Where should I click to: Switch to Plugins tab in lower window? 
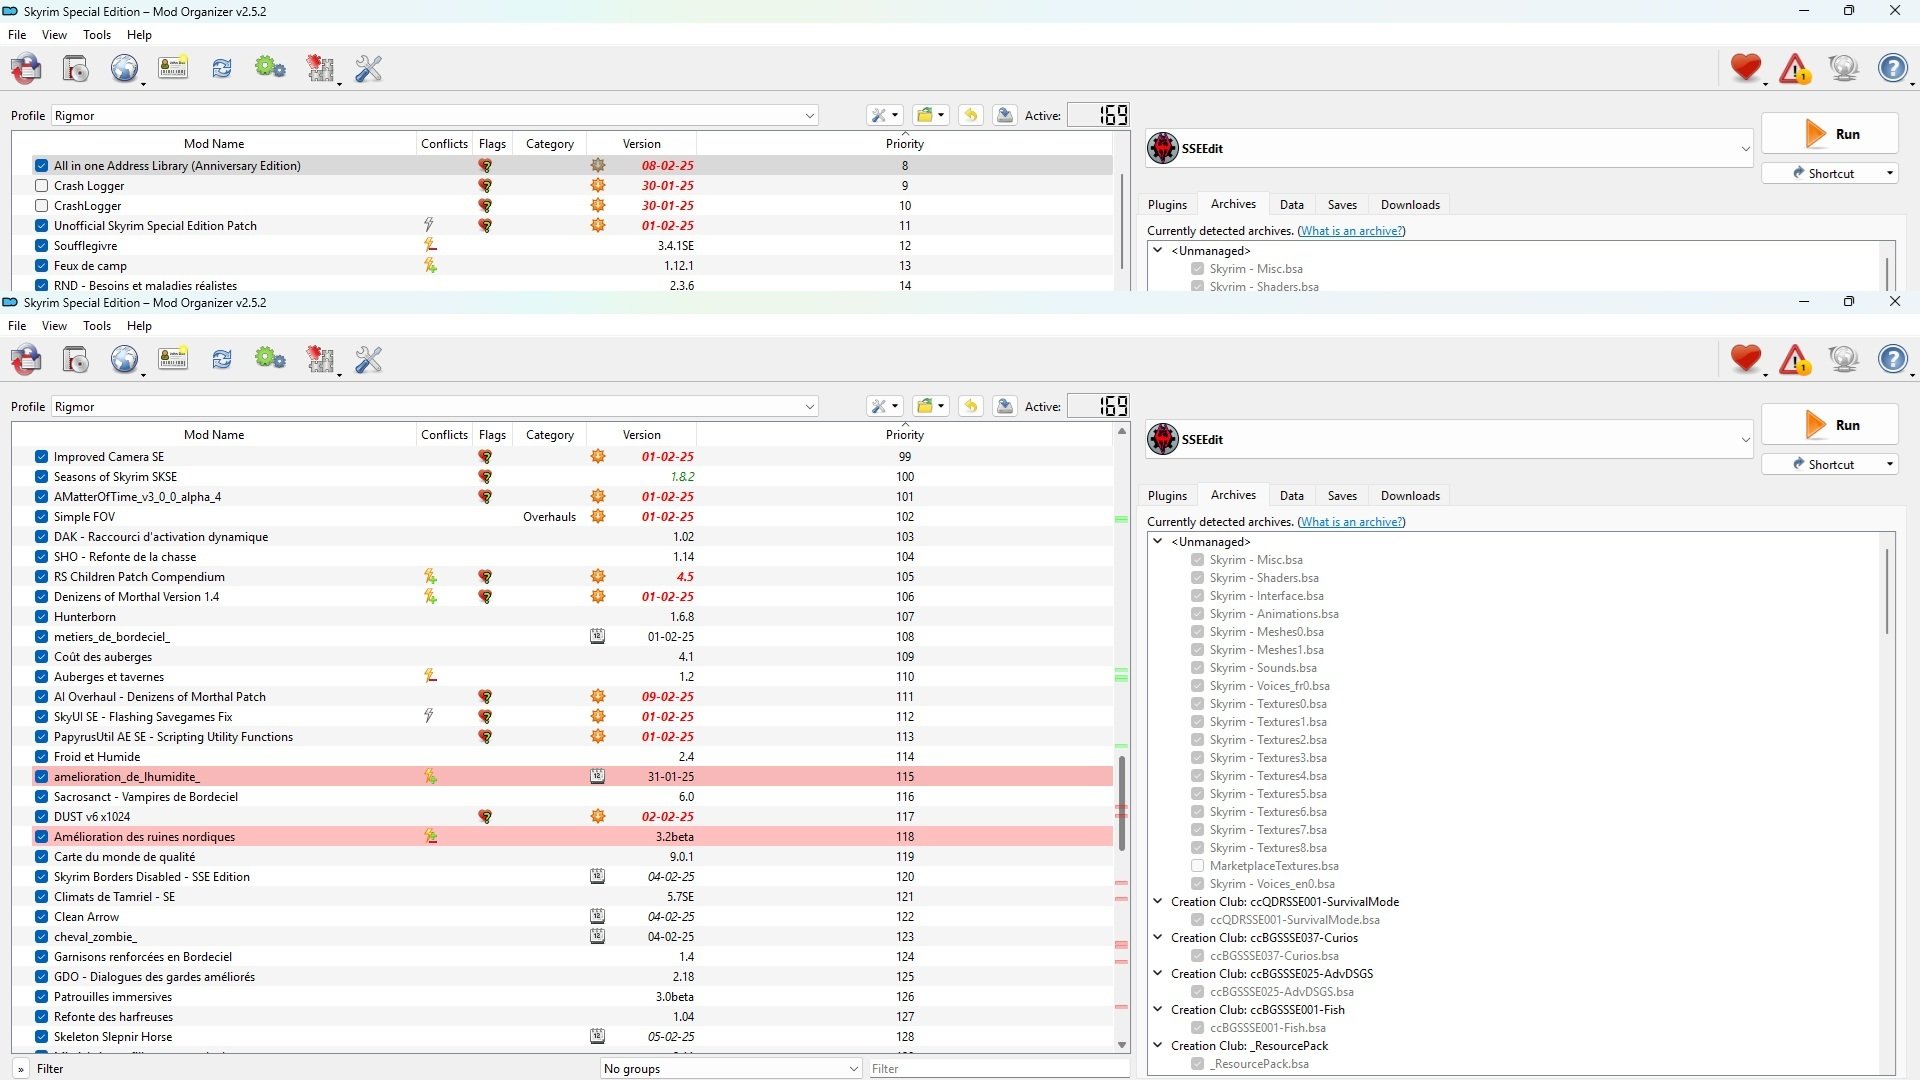[x=1167, y=495]
